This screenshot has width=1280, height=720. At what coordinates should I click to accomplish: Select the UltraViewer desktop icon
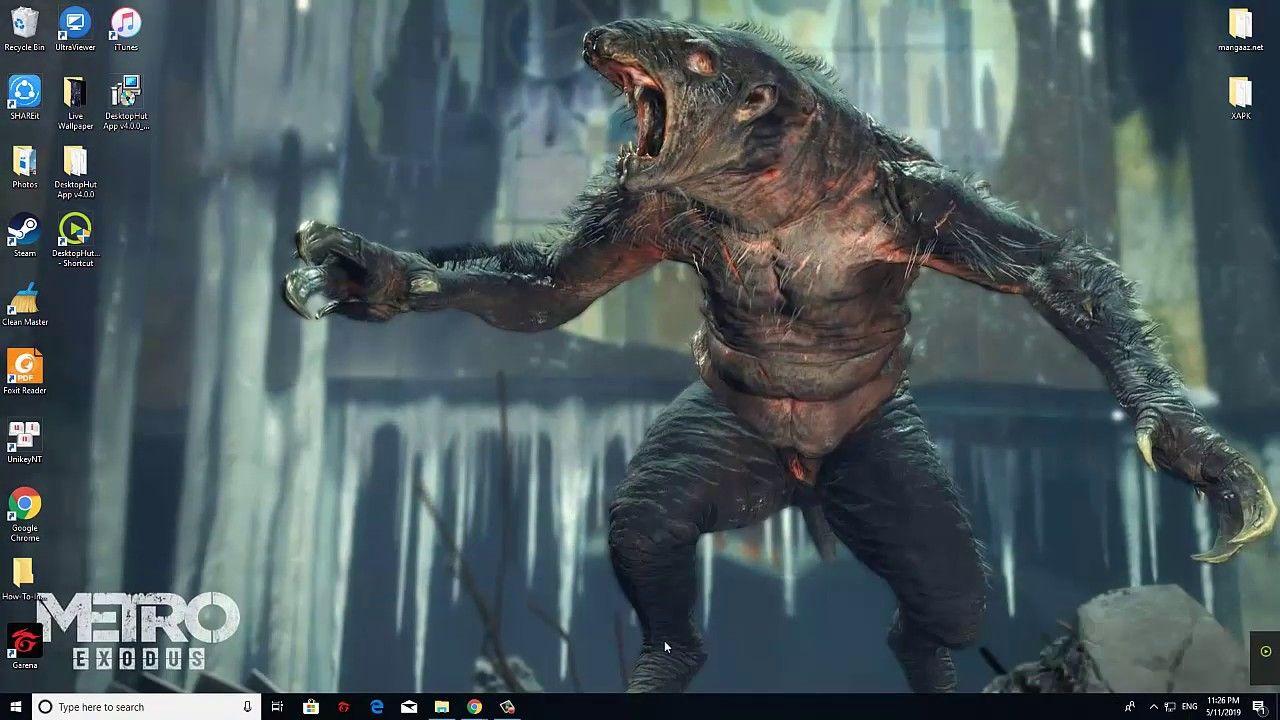click(75, 25)
